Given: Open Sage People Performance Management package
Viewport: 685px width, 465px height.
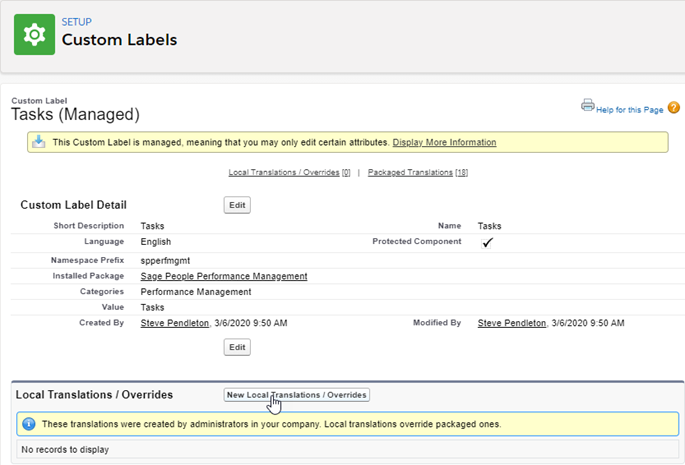Looking at the screenshot, I should (224, 276).
